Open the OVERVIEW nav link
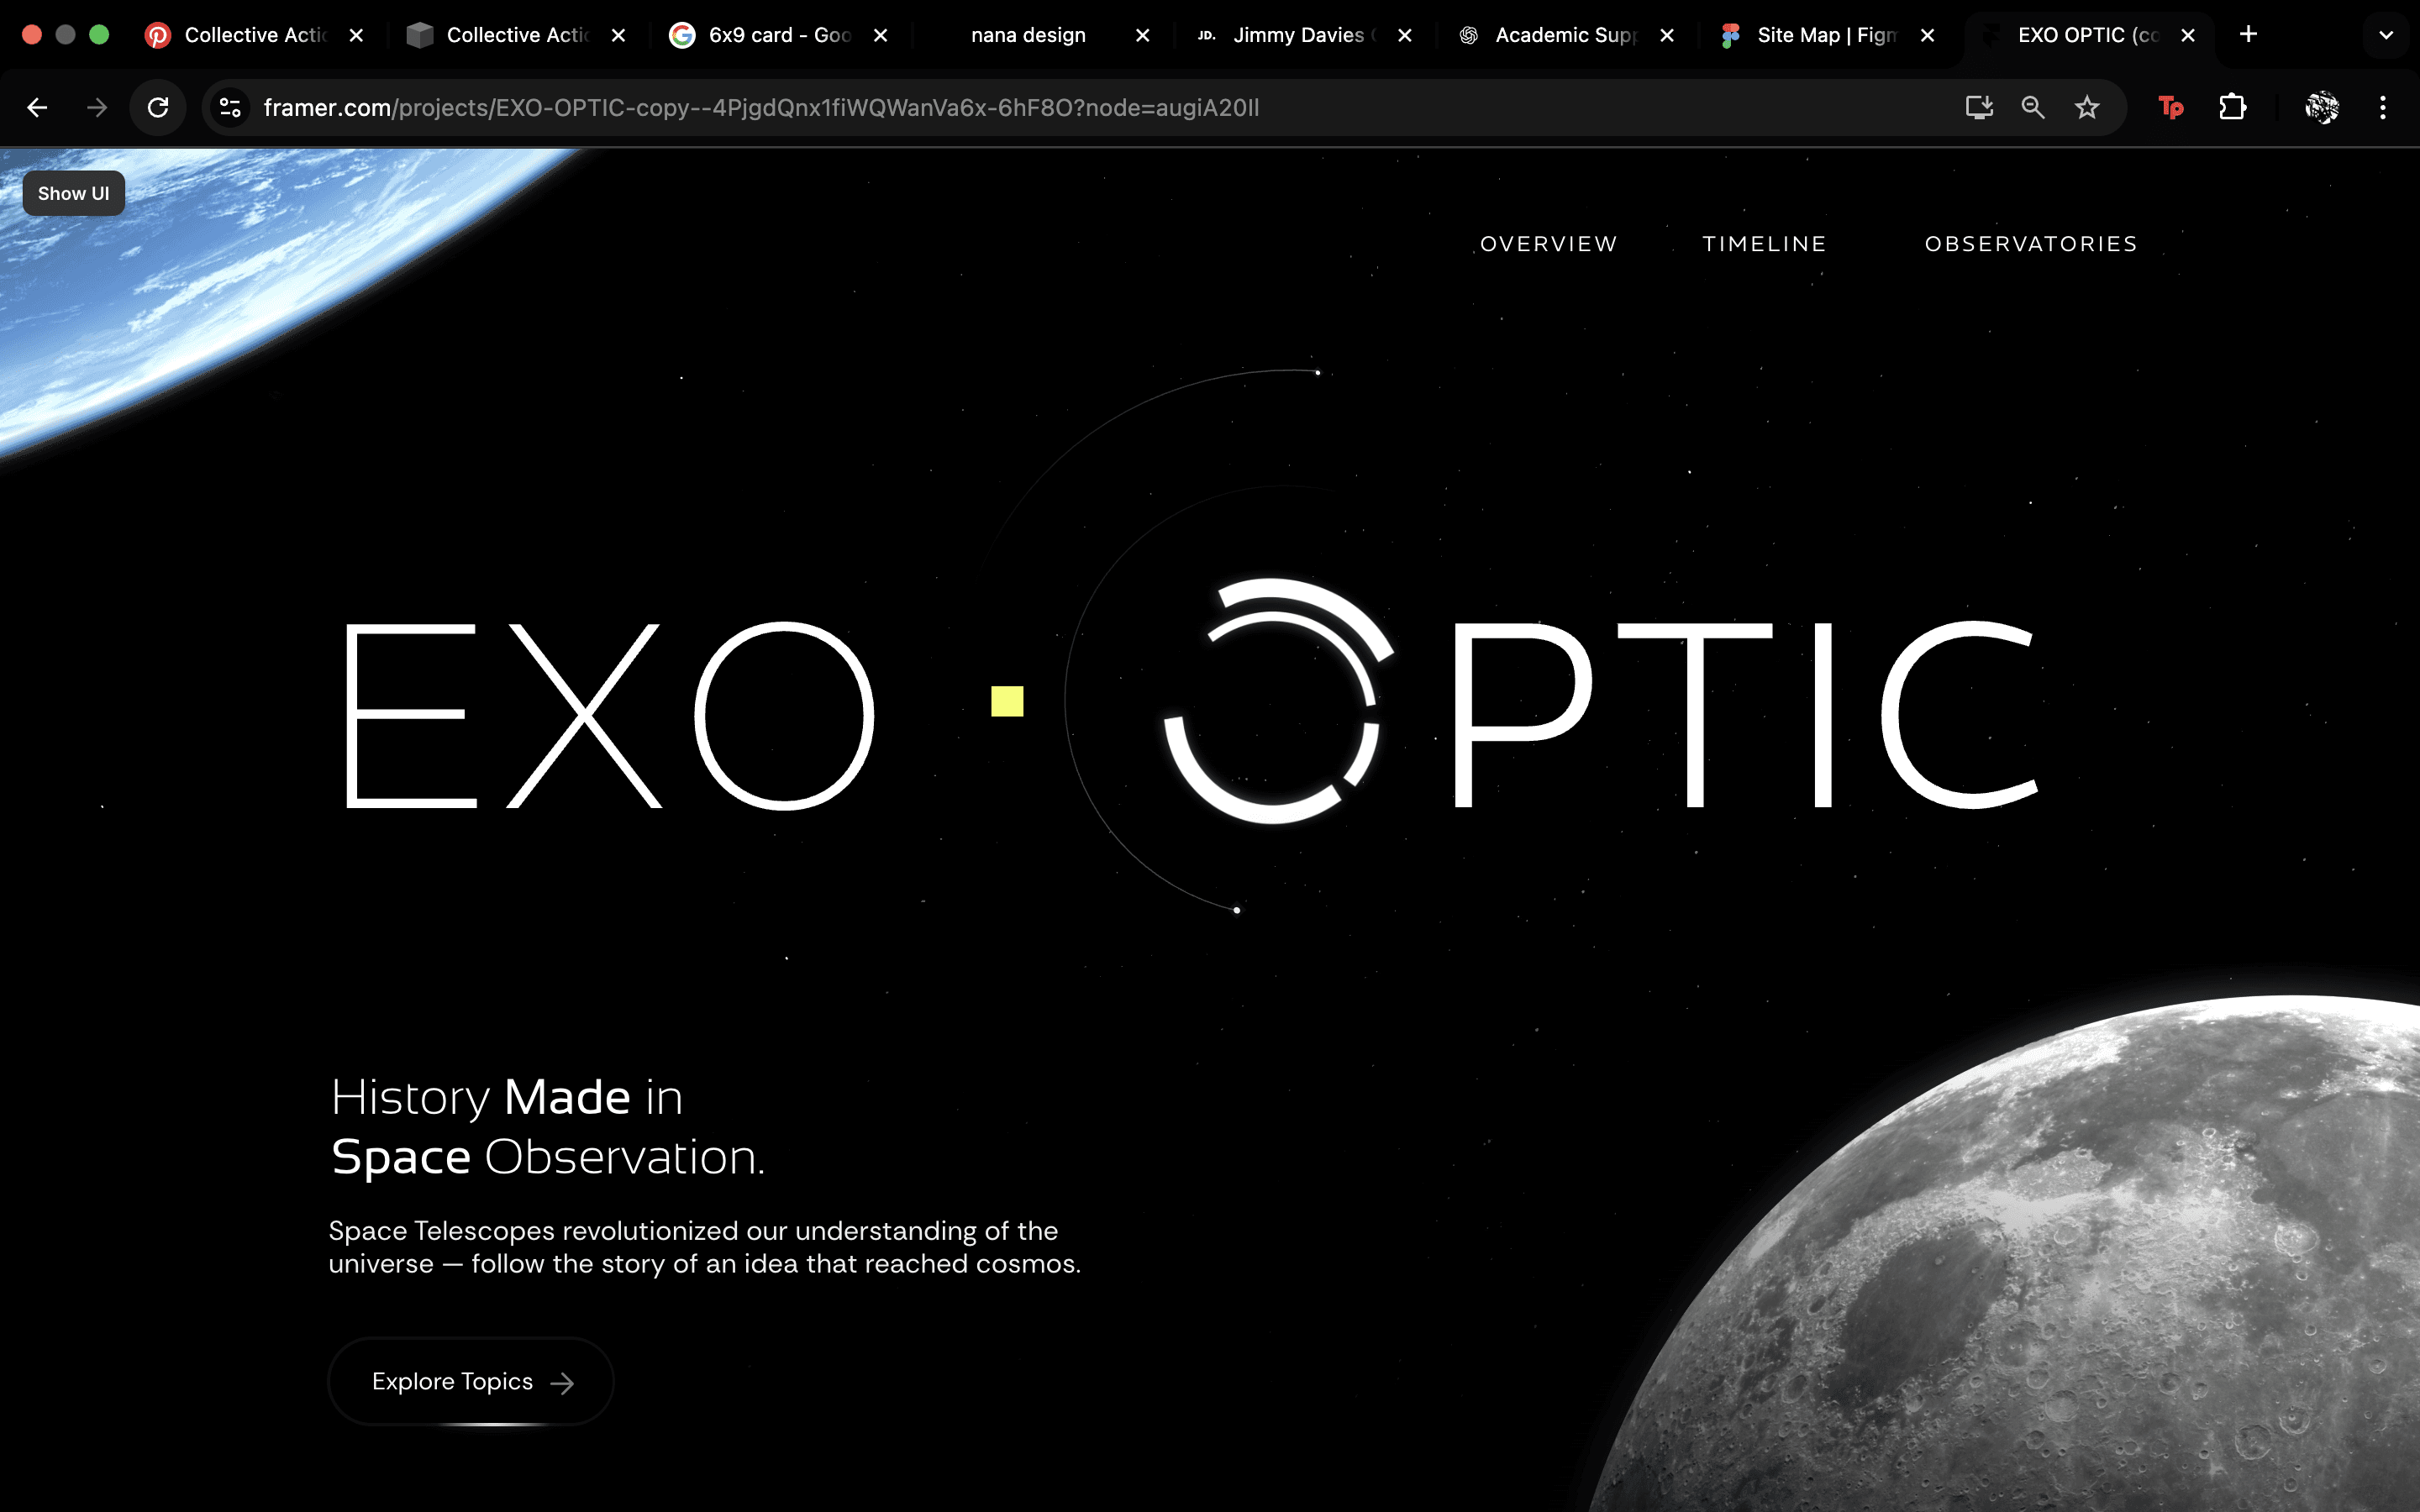Screen dimensions: 2420x1512 (1548, 244)
